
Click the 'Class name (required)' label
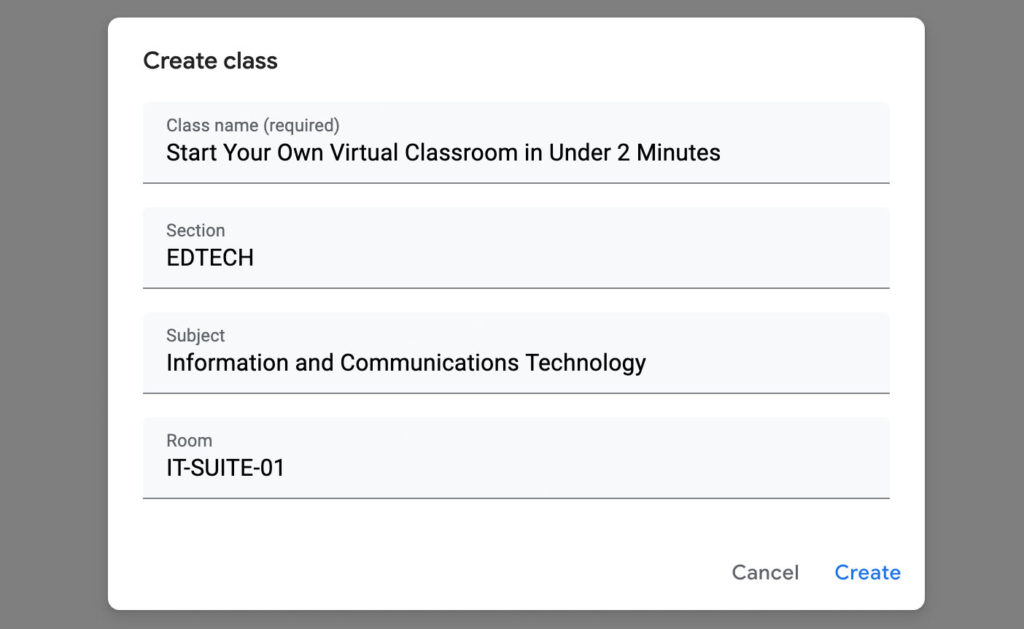[x=251, y=125]
